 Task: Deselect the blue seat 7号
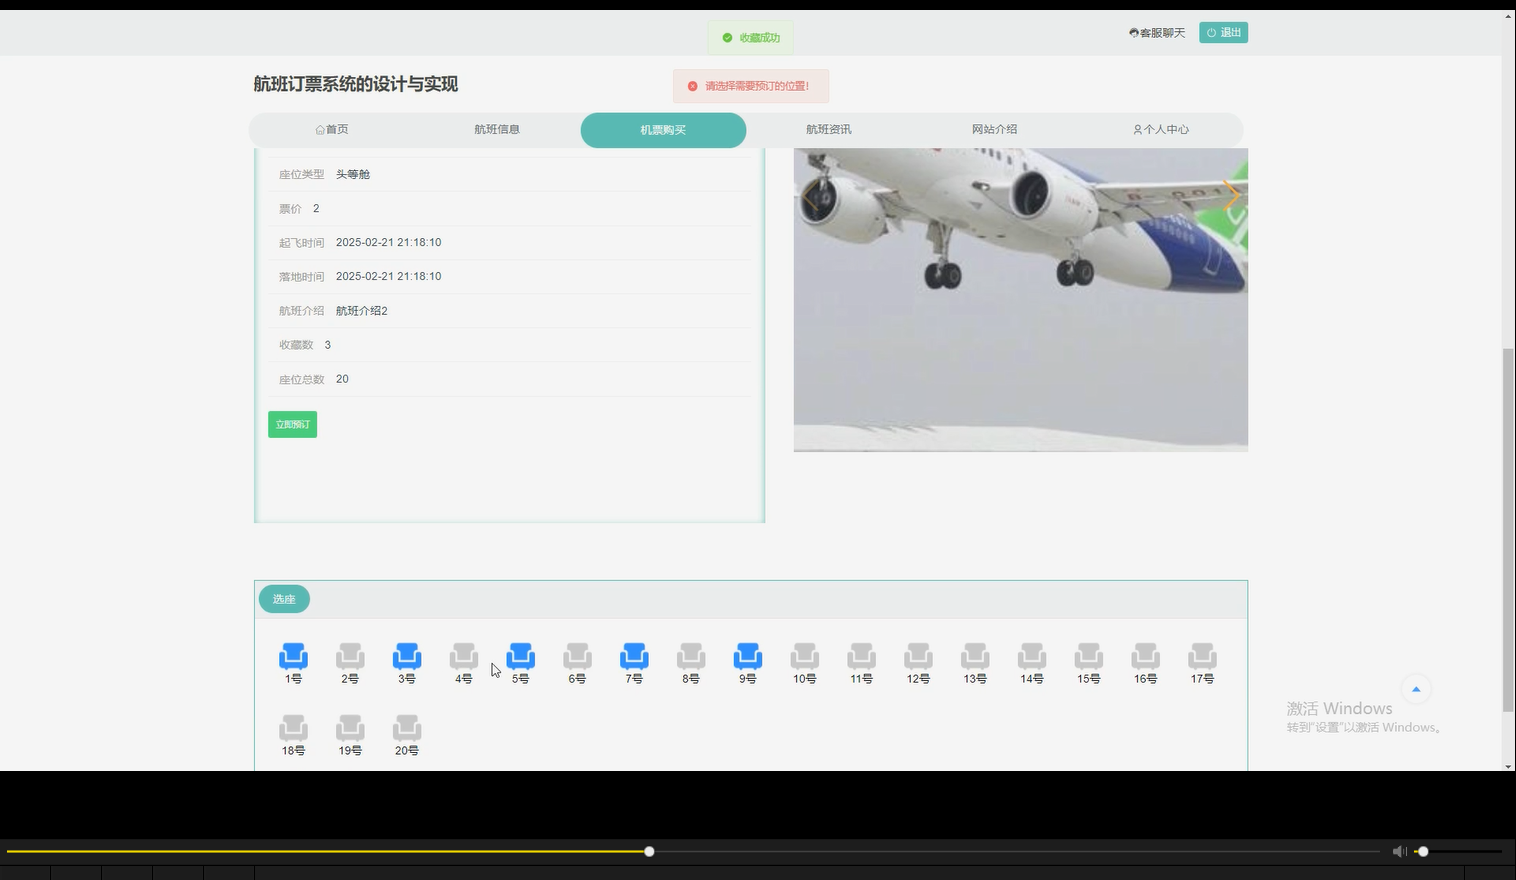coord(633,656)
